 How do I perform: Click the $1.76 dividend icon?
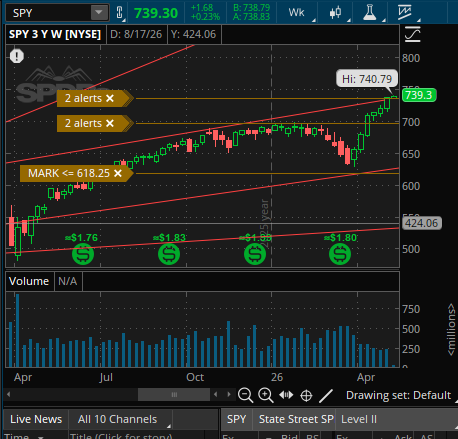point(83,254)
